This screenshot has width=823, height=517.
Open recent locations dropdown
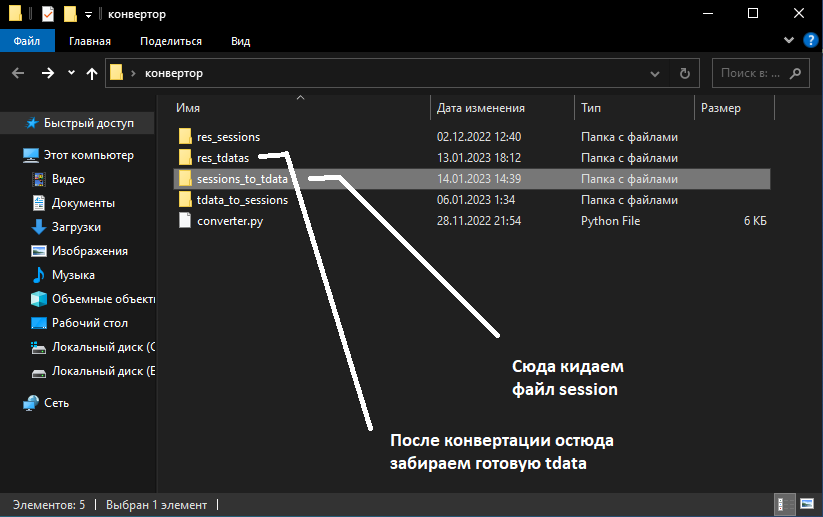[x=71, y=73]
